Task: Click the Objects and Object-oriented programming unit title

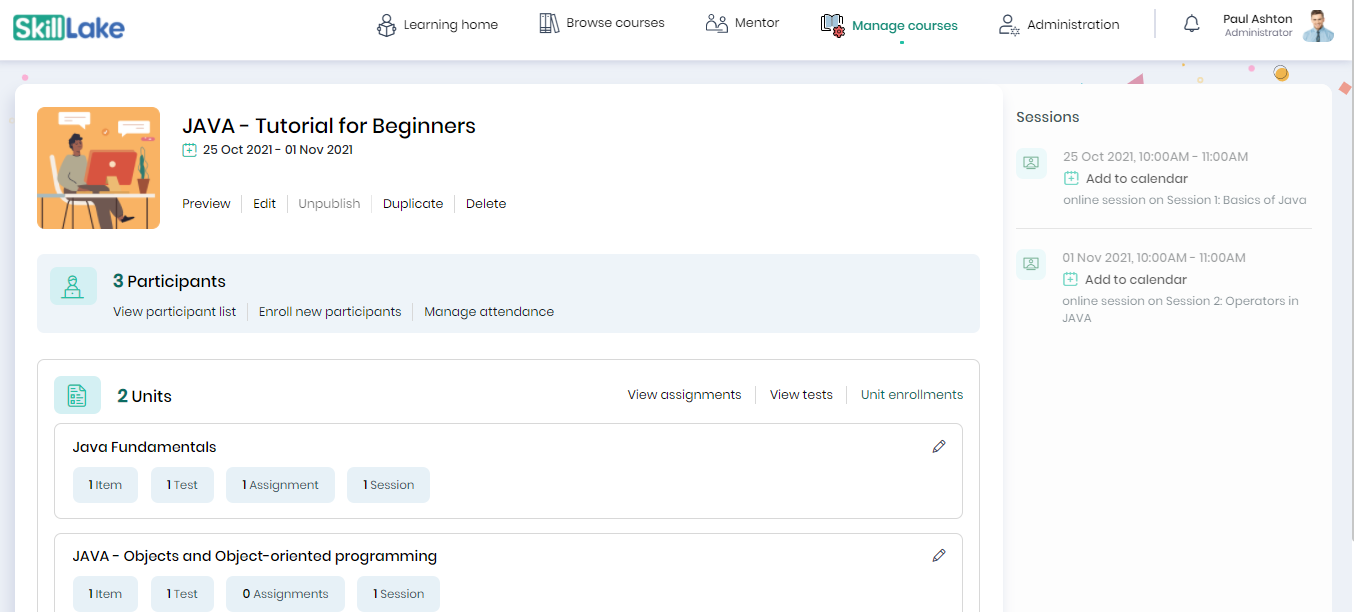Action: coord(255,556)
